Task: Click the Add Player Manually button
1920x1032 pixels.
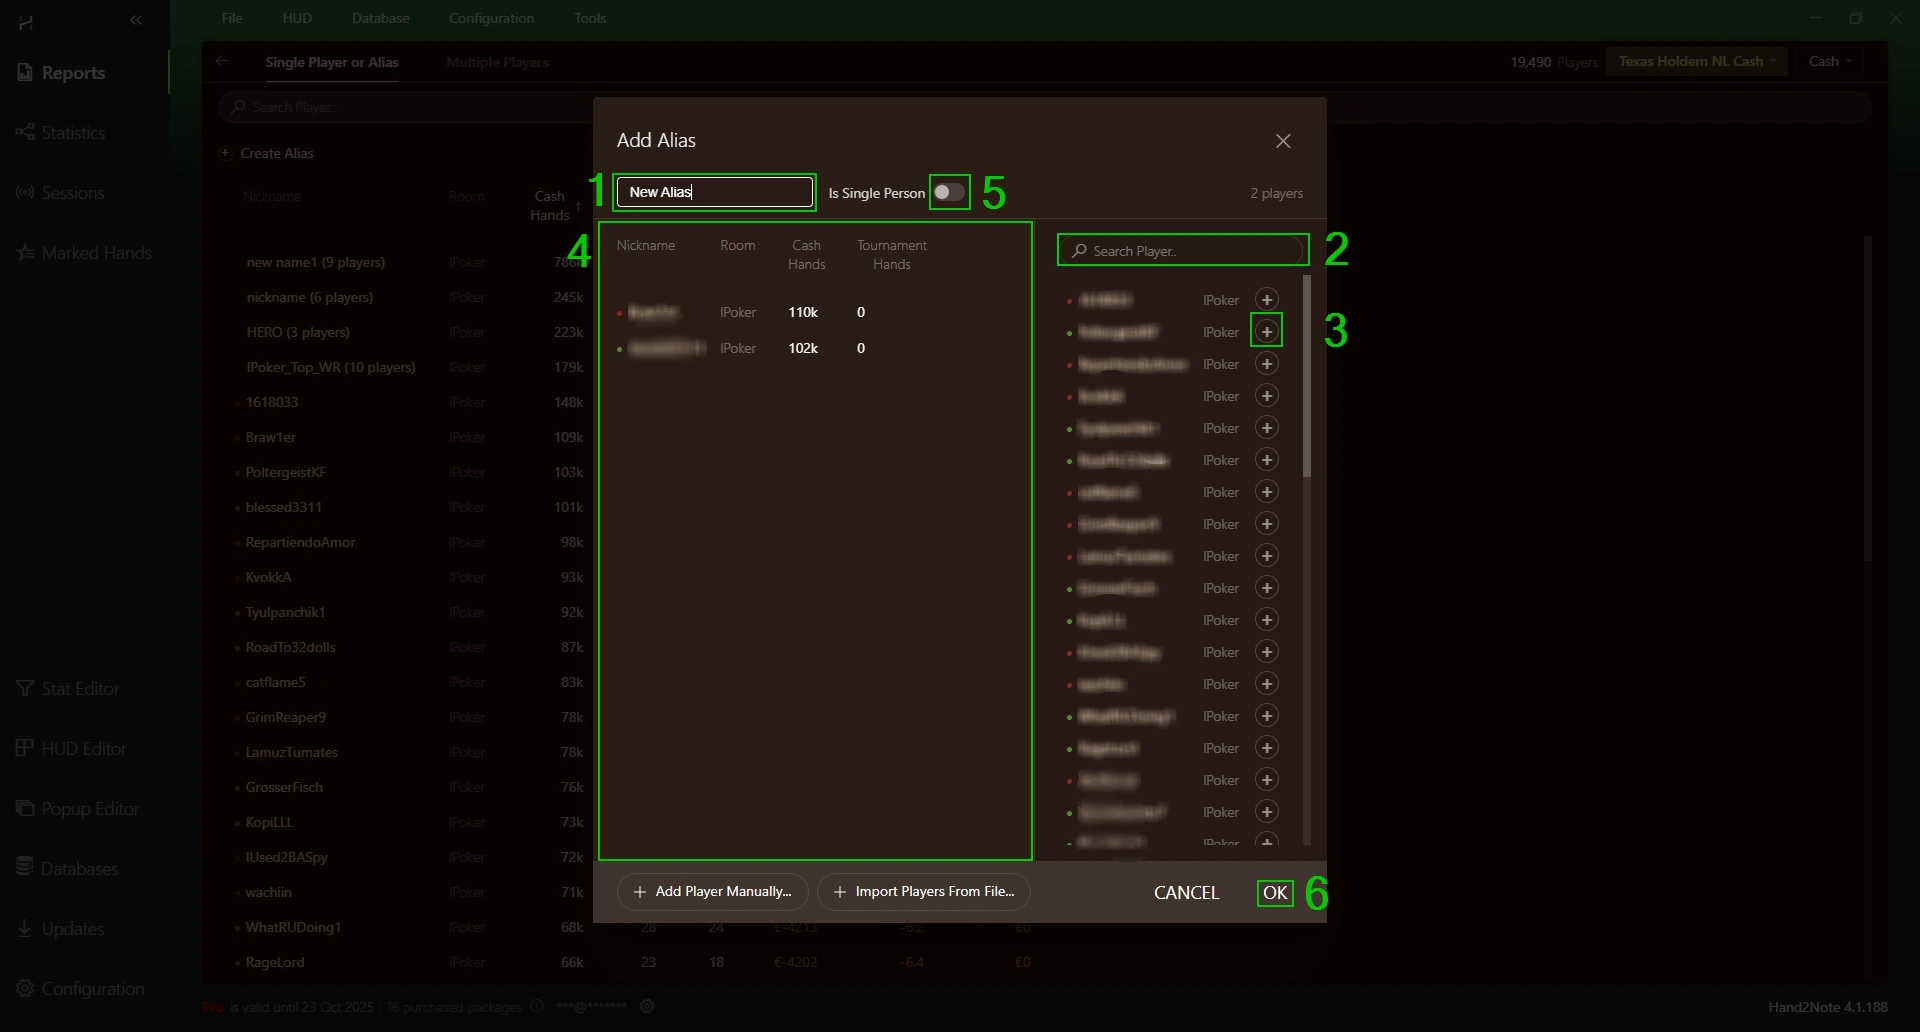Action: 712,892
